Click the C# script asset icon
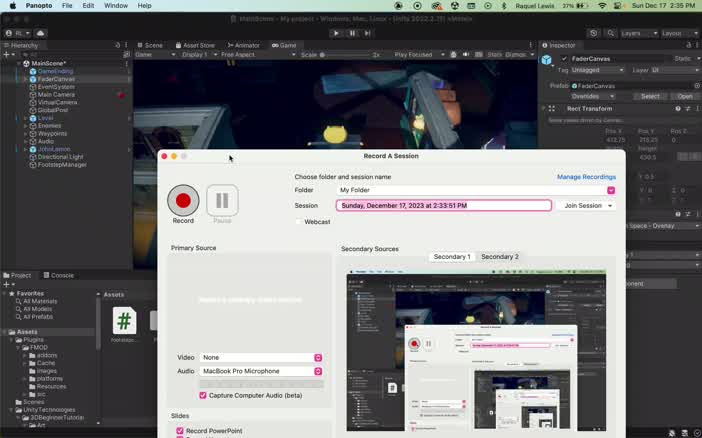 pos(124,320)
